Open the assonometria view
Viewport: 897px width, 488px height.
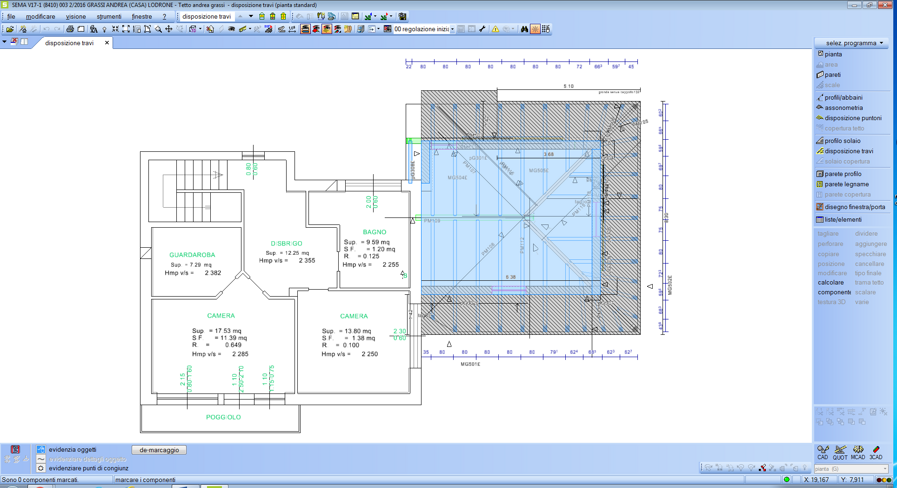(x=843, y=108)
